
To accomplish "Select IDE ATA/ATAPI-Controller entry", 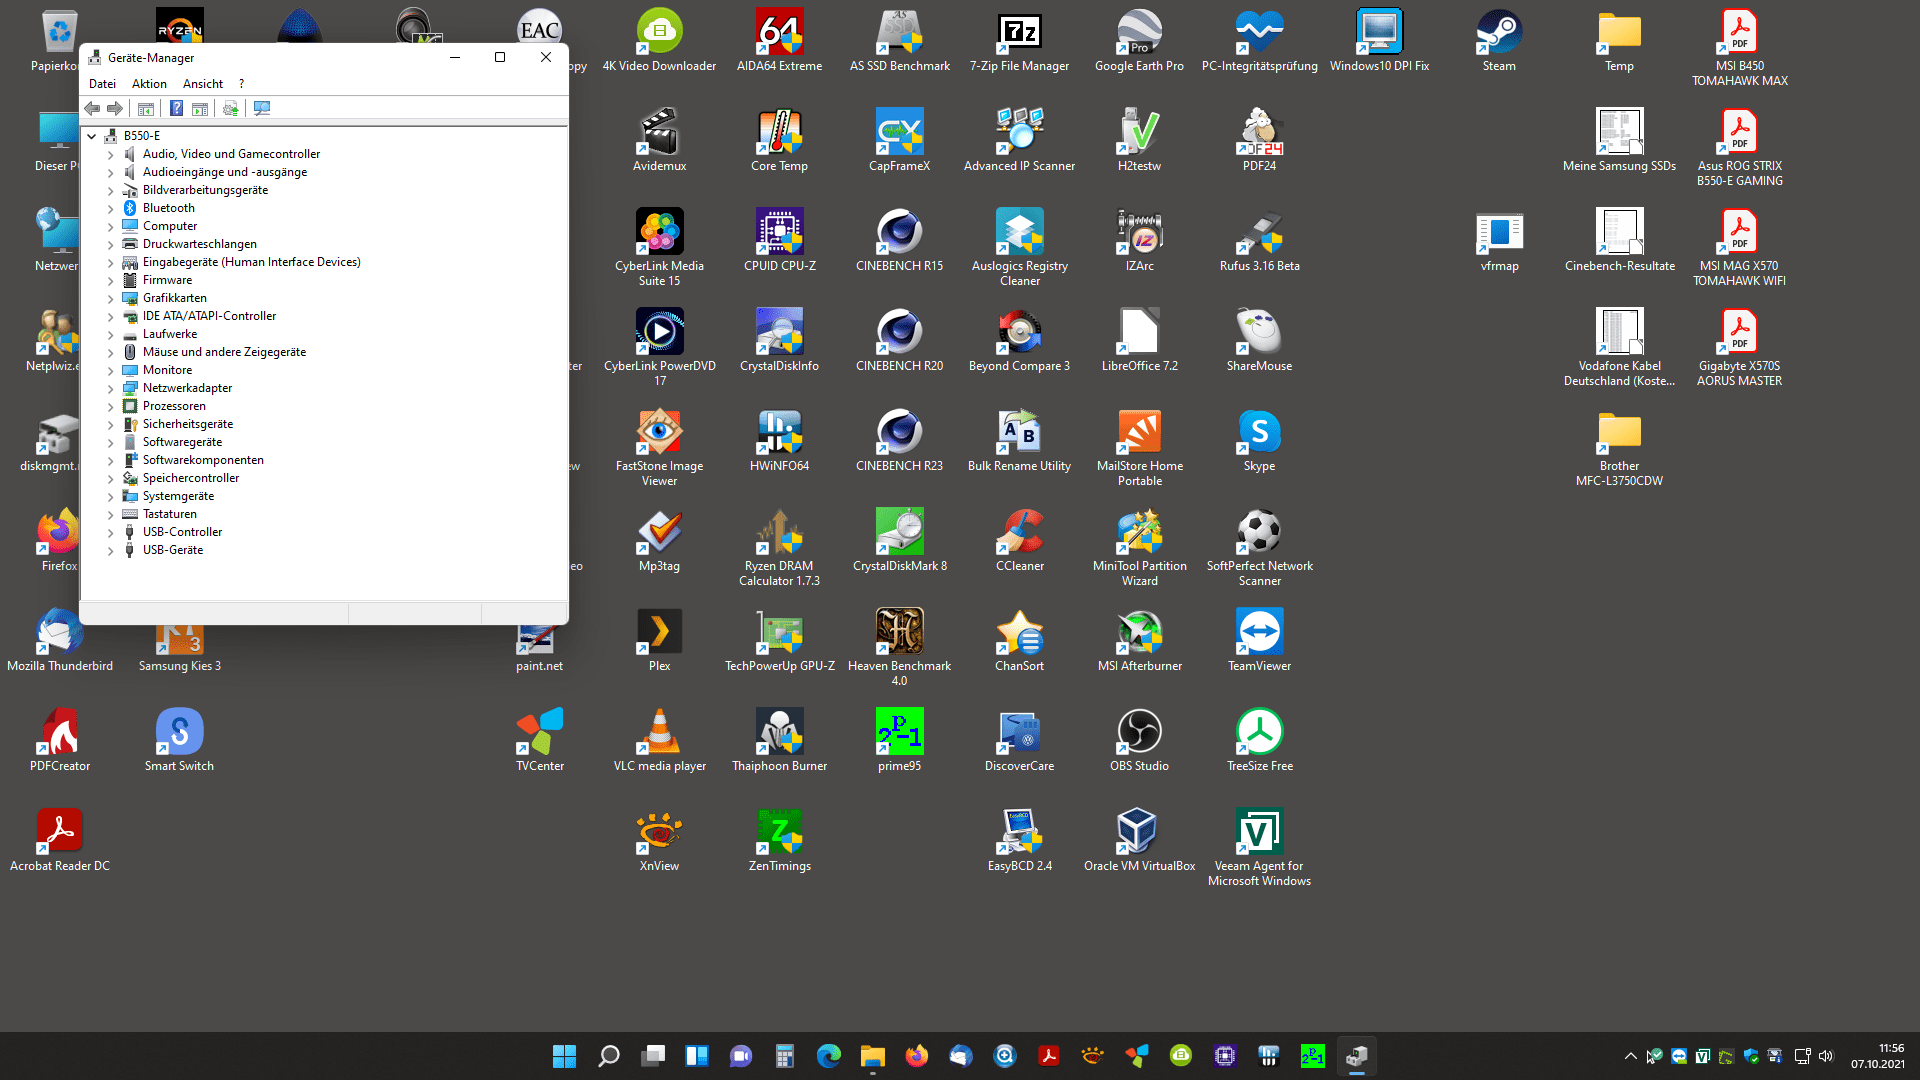I will point(209,316).
